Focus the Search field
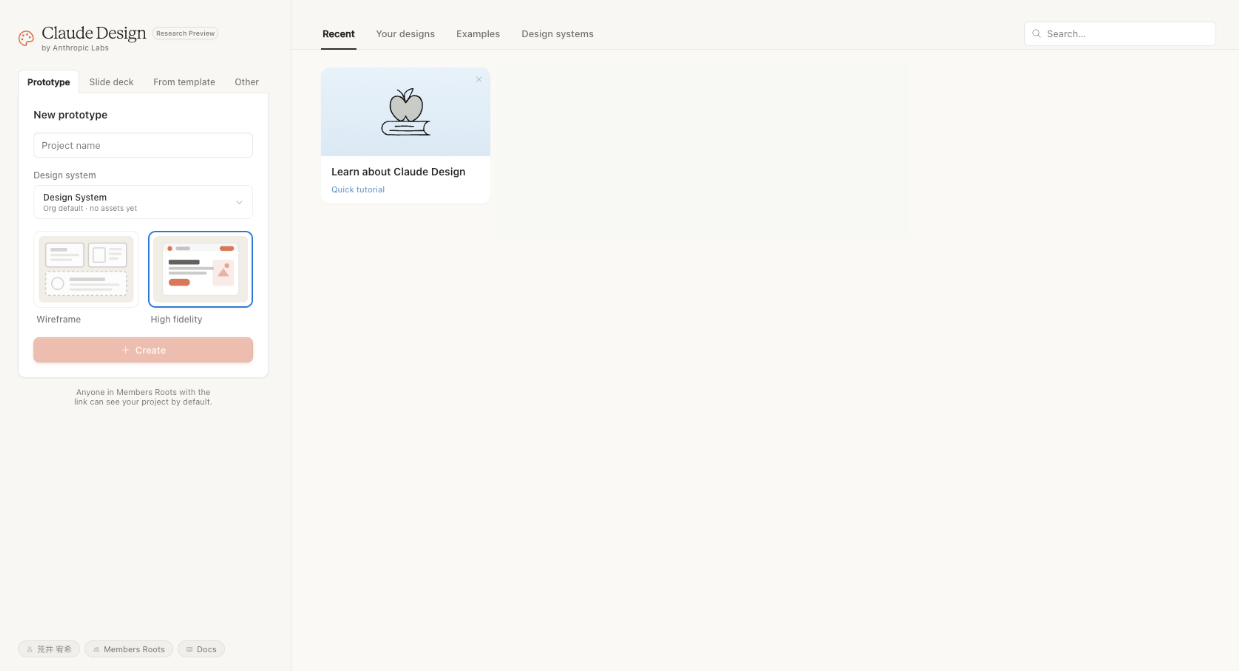Viewport: 1239px width, 671px height. click(1120, 34)
